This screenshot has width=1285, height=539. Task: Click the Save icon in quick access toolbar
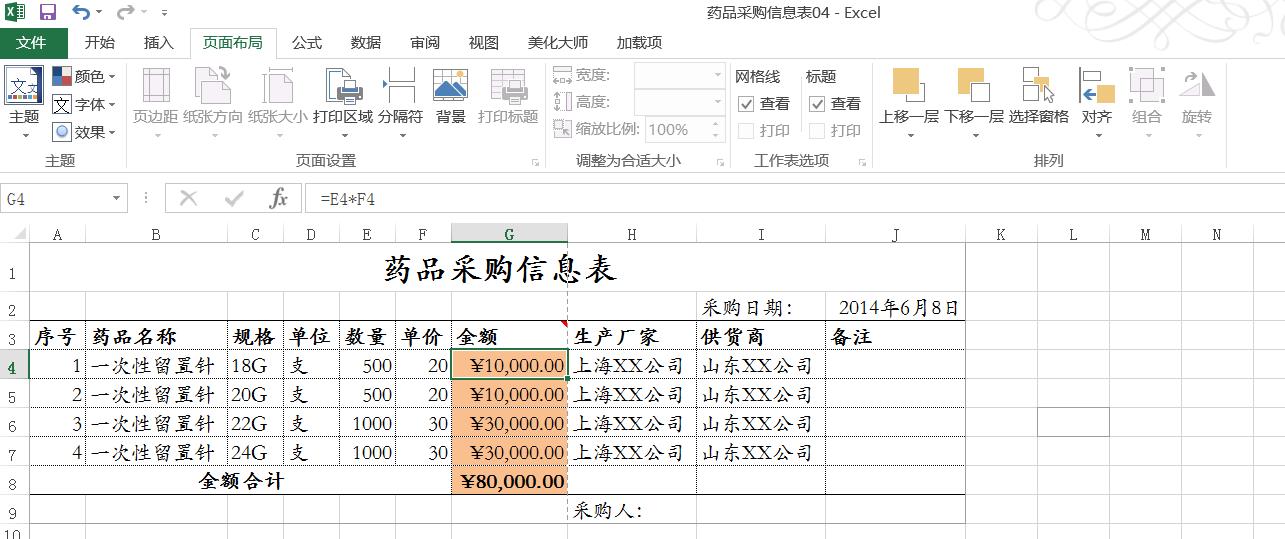click(47, 13)
